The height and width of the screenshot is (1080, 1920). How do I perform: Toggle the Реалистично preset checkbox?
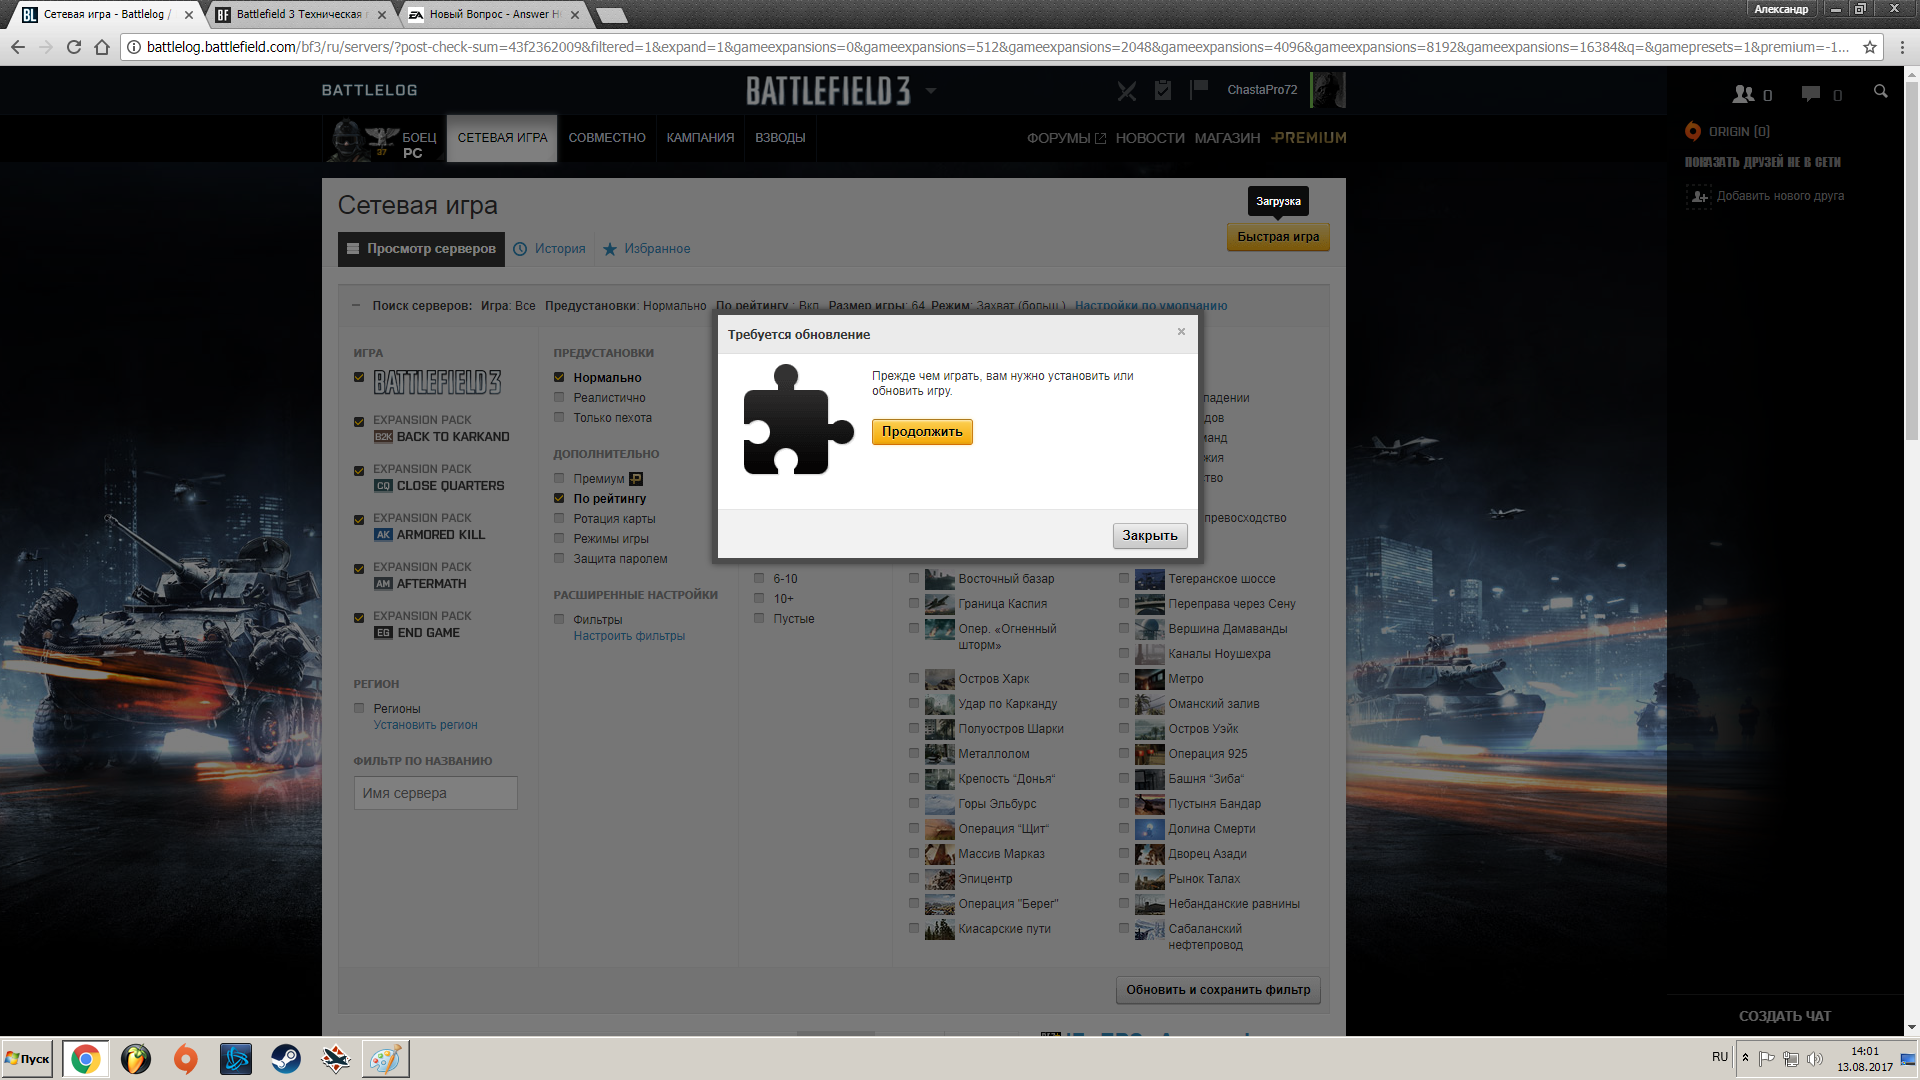point(560,397)
